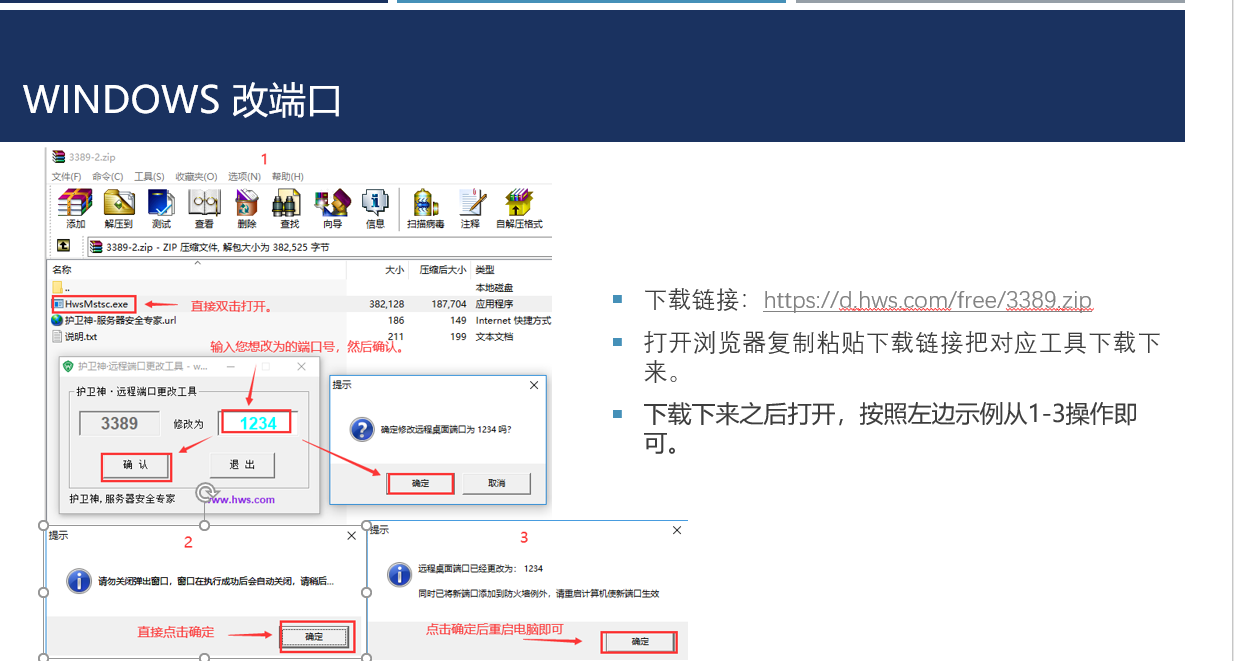Click 确定 in the 请勿关闭弹出窗口 dialog

click(x=314, y=636)
